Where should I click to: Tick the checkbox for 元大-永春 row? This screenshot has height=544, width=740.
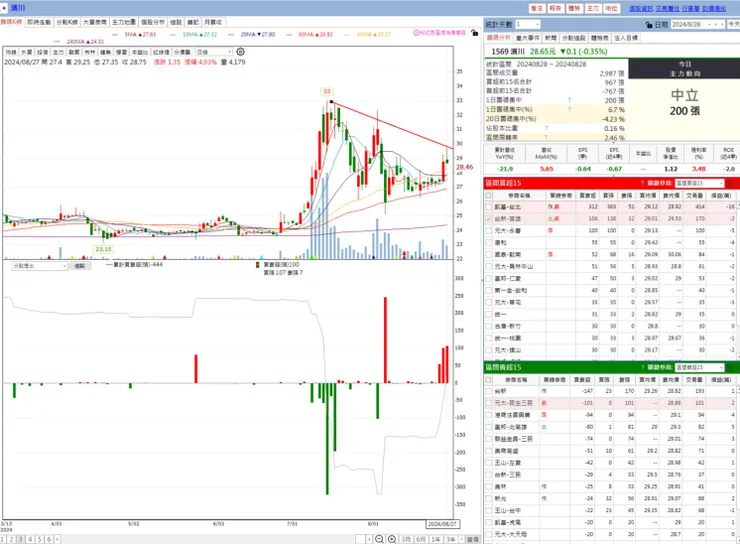coord(488,231)
